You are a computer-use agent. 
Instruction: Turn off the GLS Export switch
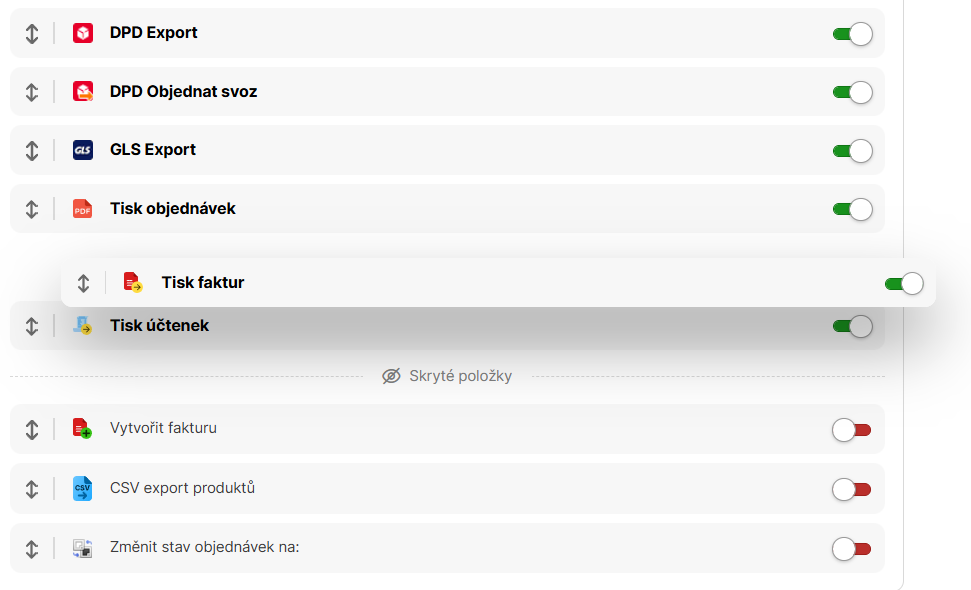pos(852,151)
